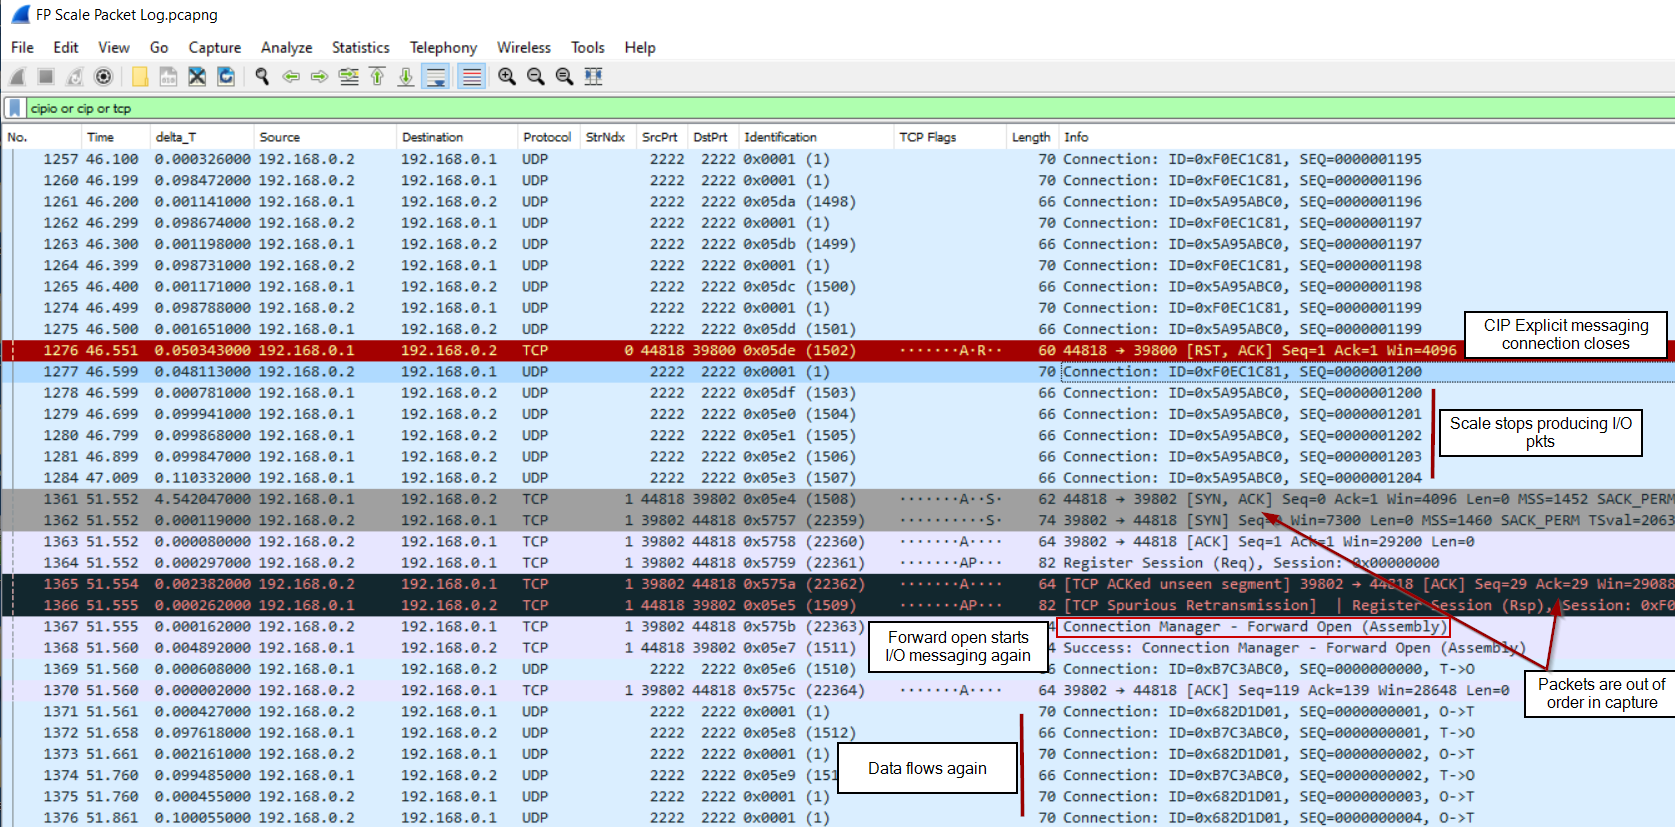Select packet number 1276 RST row
Screen dimensions: 1675x827
[x=838, y=350]
